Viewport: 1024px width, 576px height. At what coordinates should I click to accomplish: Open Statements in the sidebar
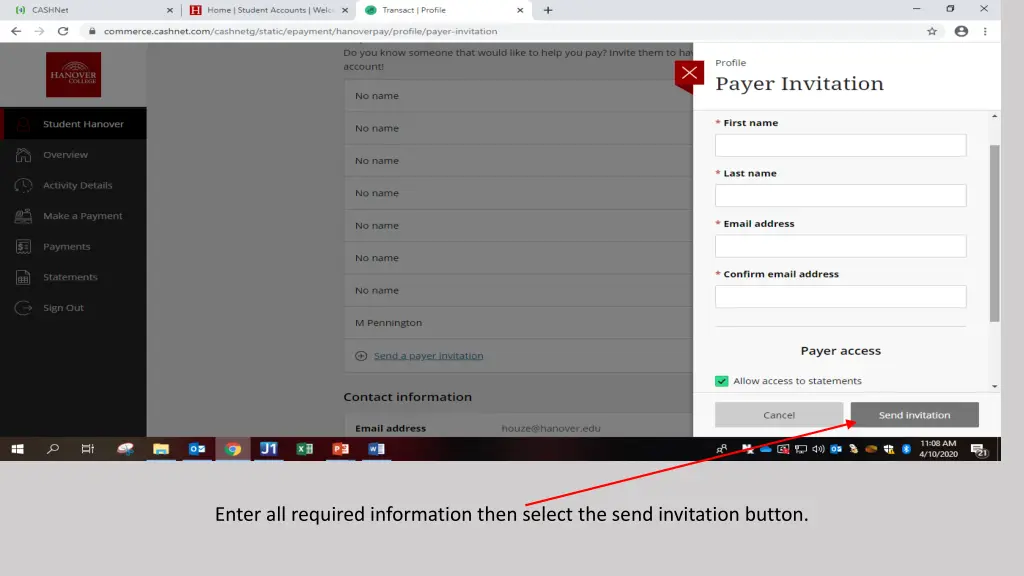pyautogui.click(x=73, y=277)
